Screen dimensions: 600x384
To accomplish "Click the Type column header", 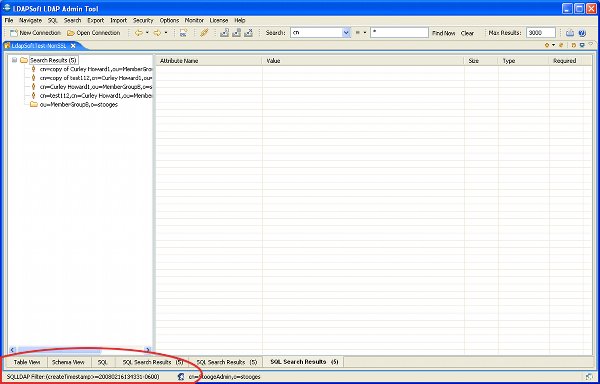I will pos(523,60).
